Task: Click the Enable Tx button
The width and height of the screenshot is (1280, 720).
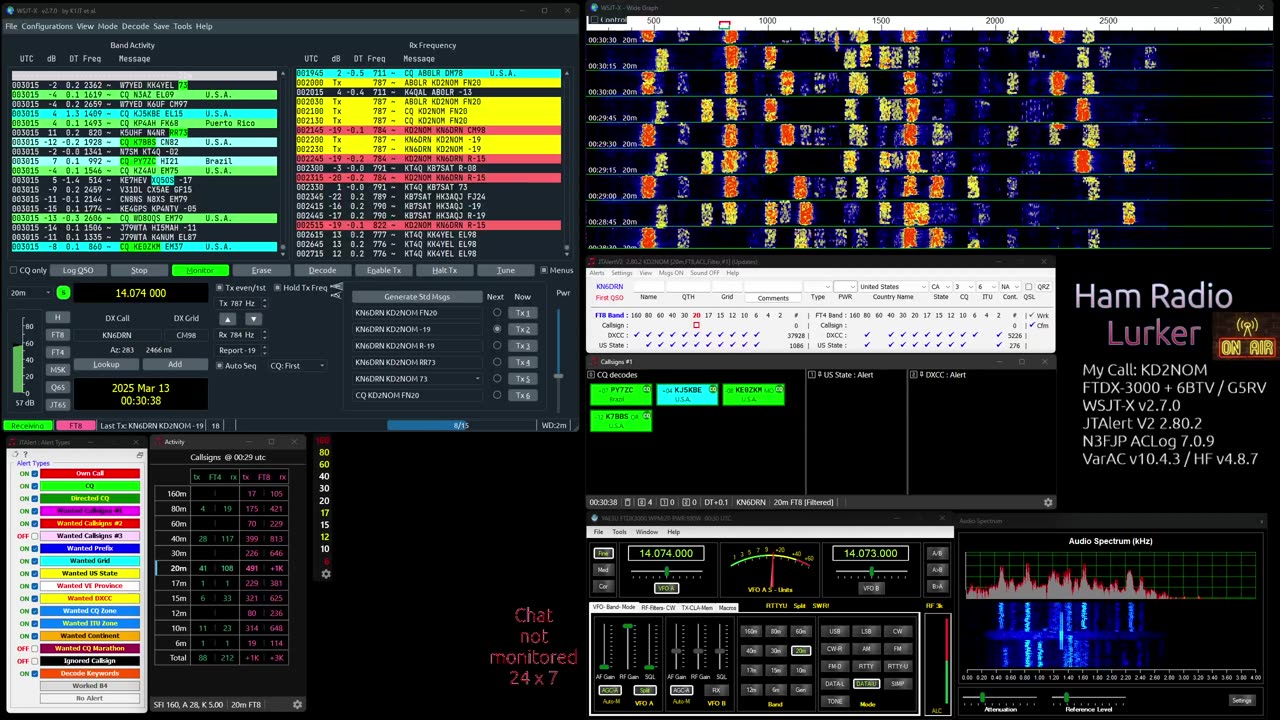Action: point(384,270)
